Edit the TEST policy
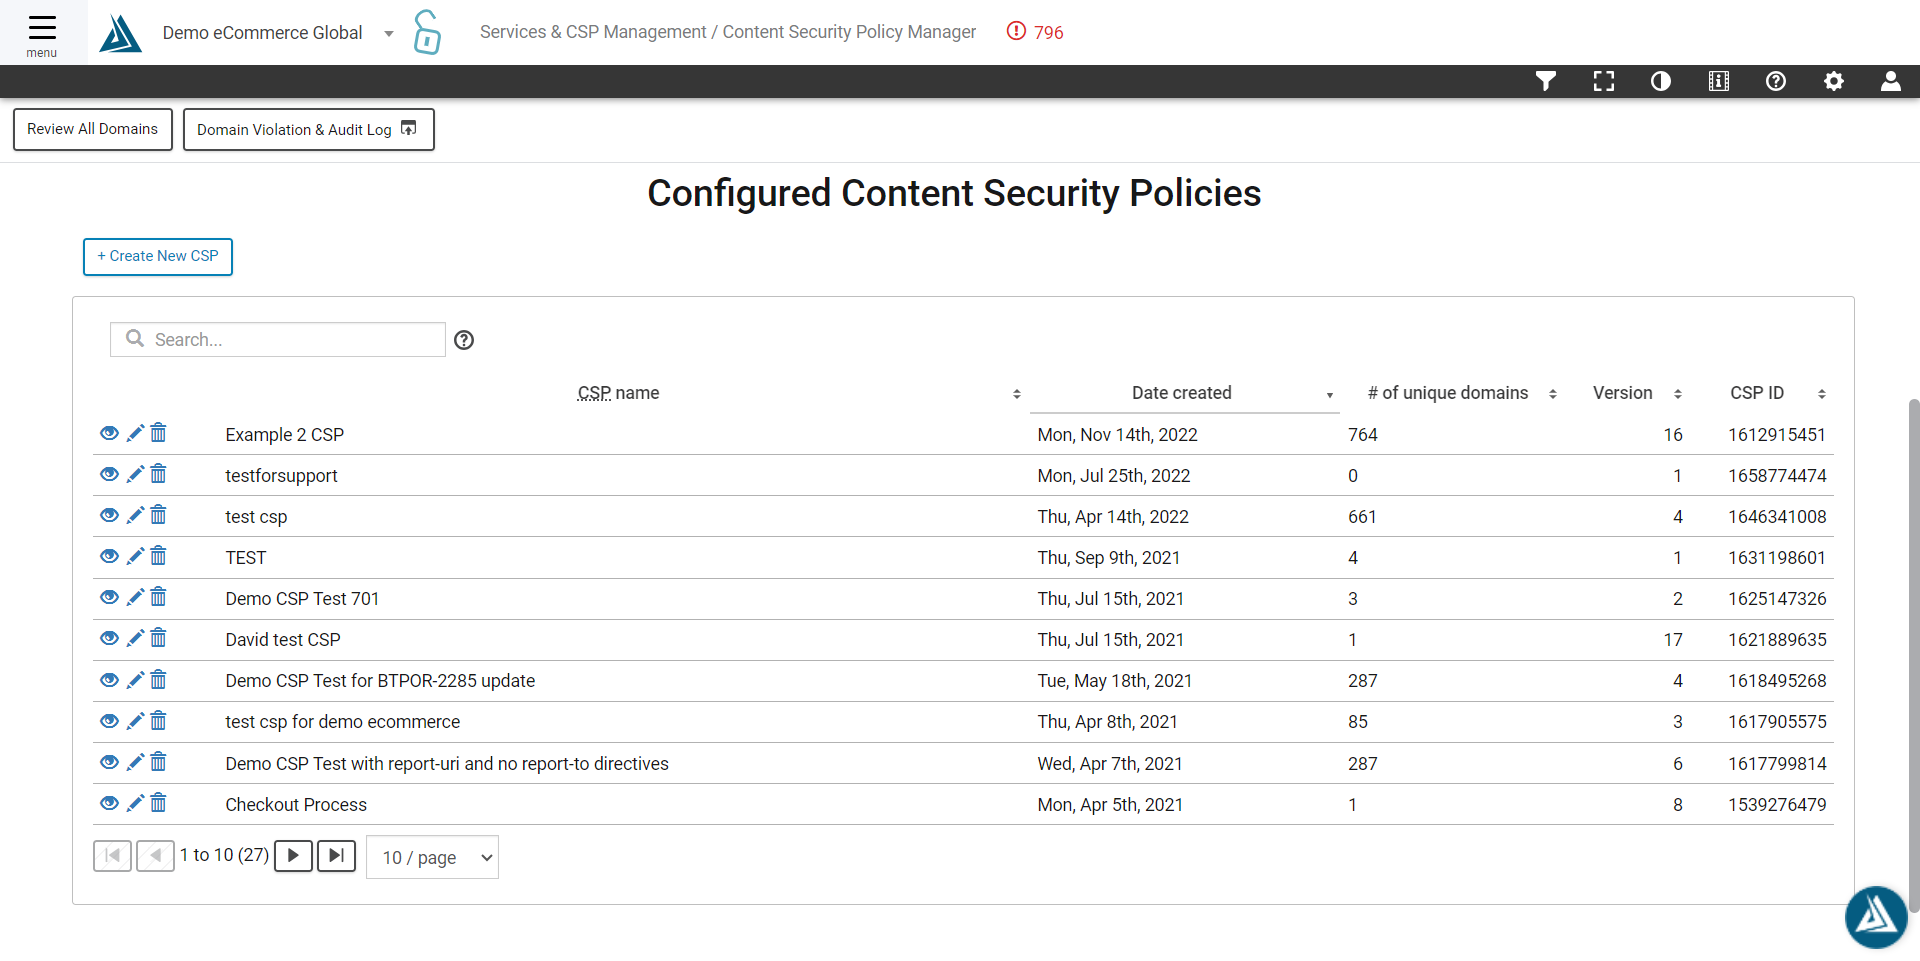 [x=135, y=556]
